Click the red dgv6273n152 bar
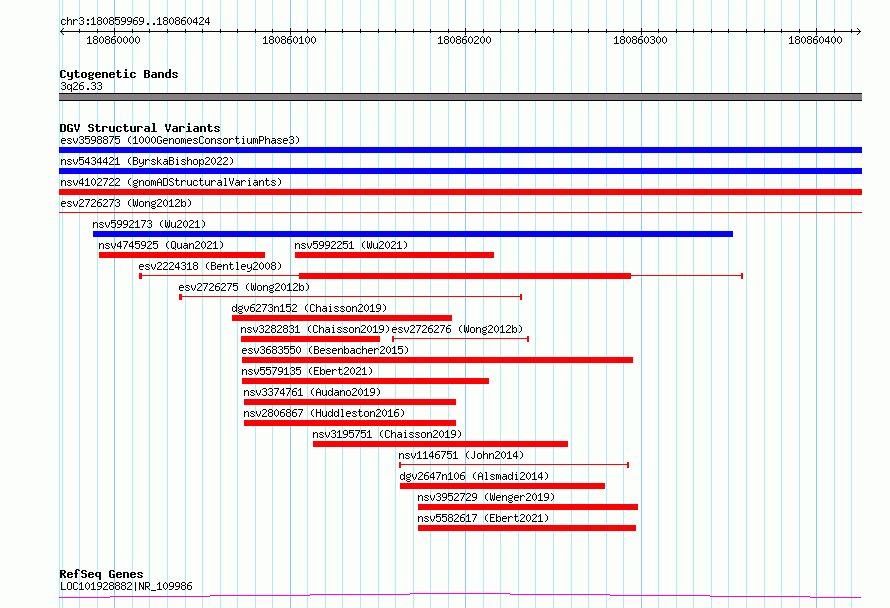This screenshot has width=890, height=608. pyautogui.click(x=342, y=318)
